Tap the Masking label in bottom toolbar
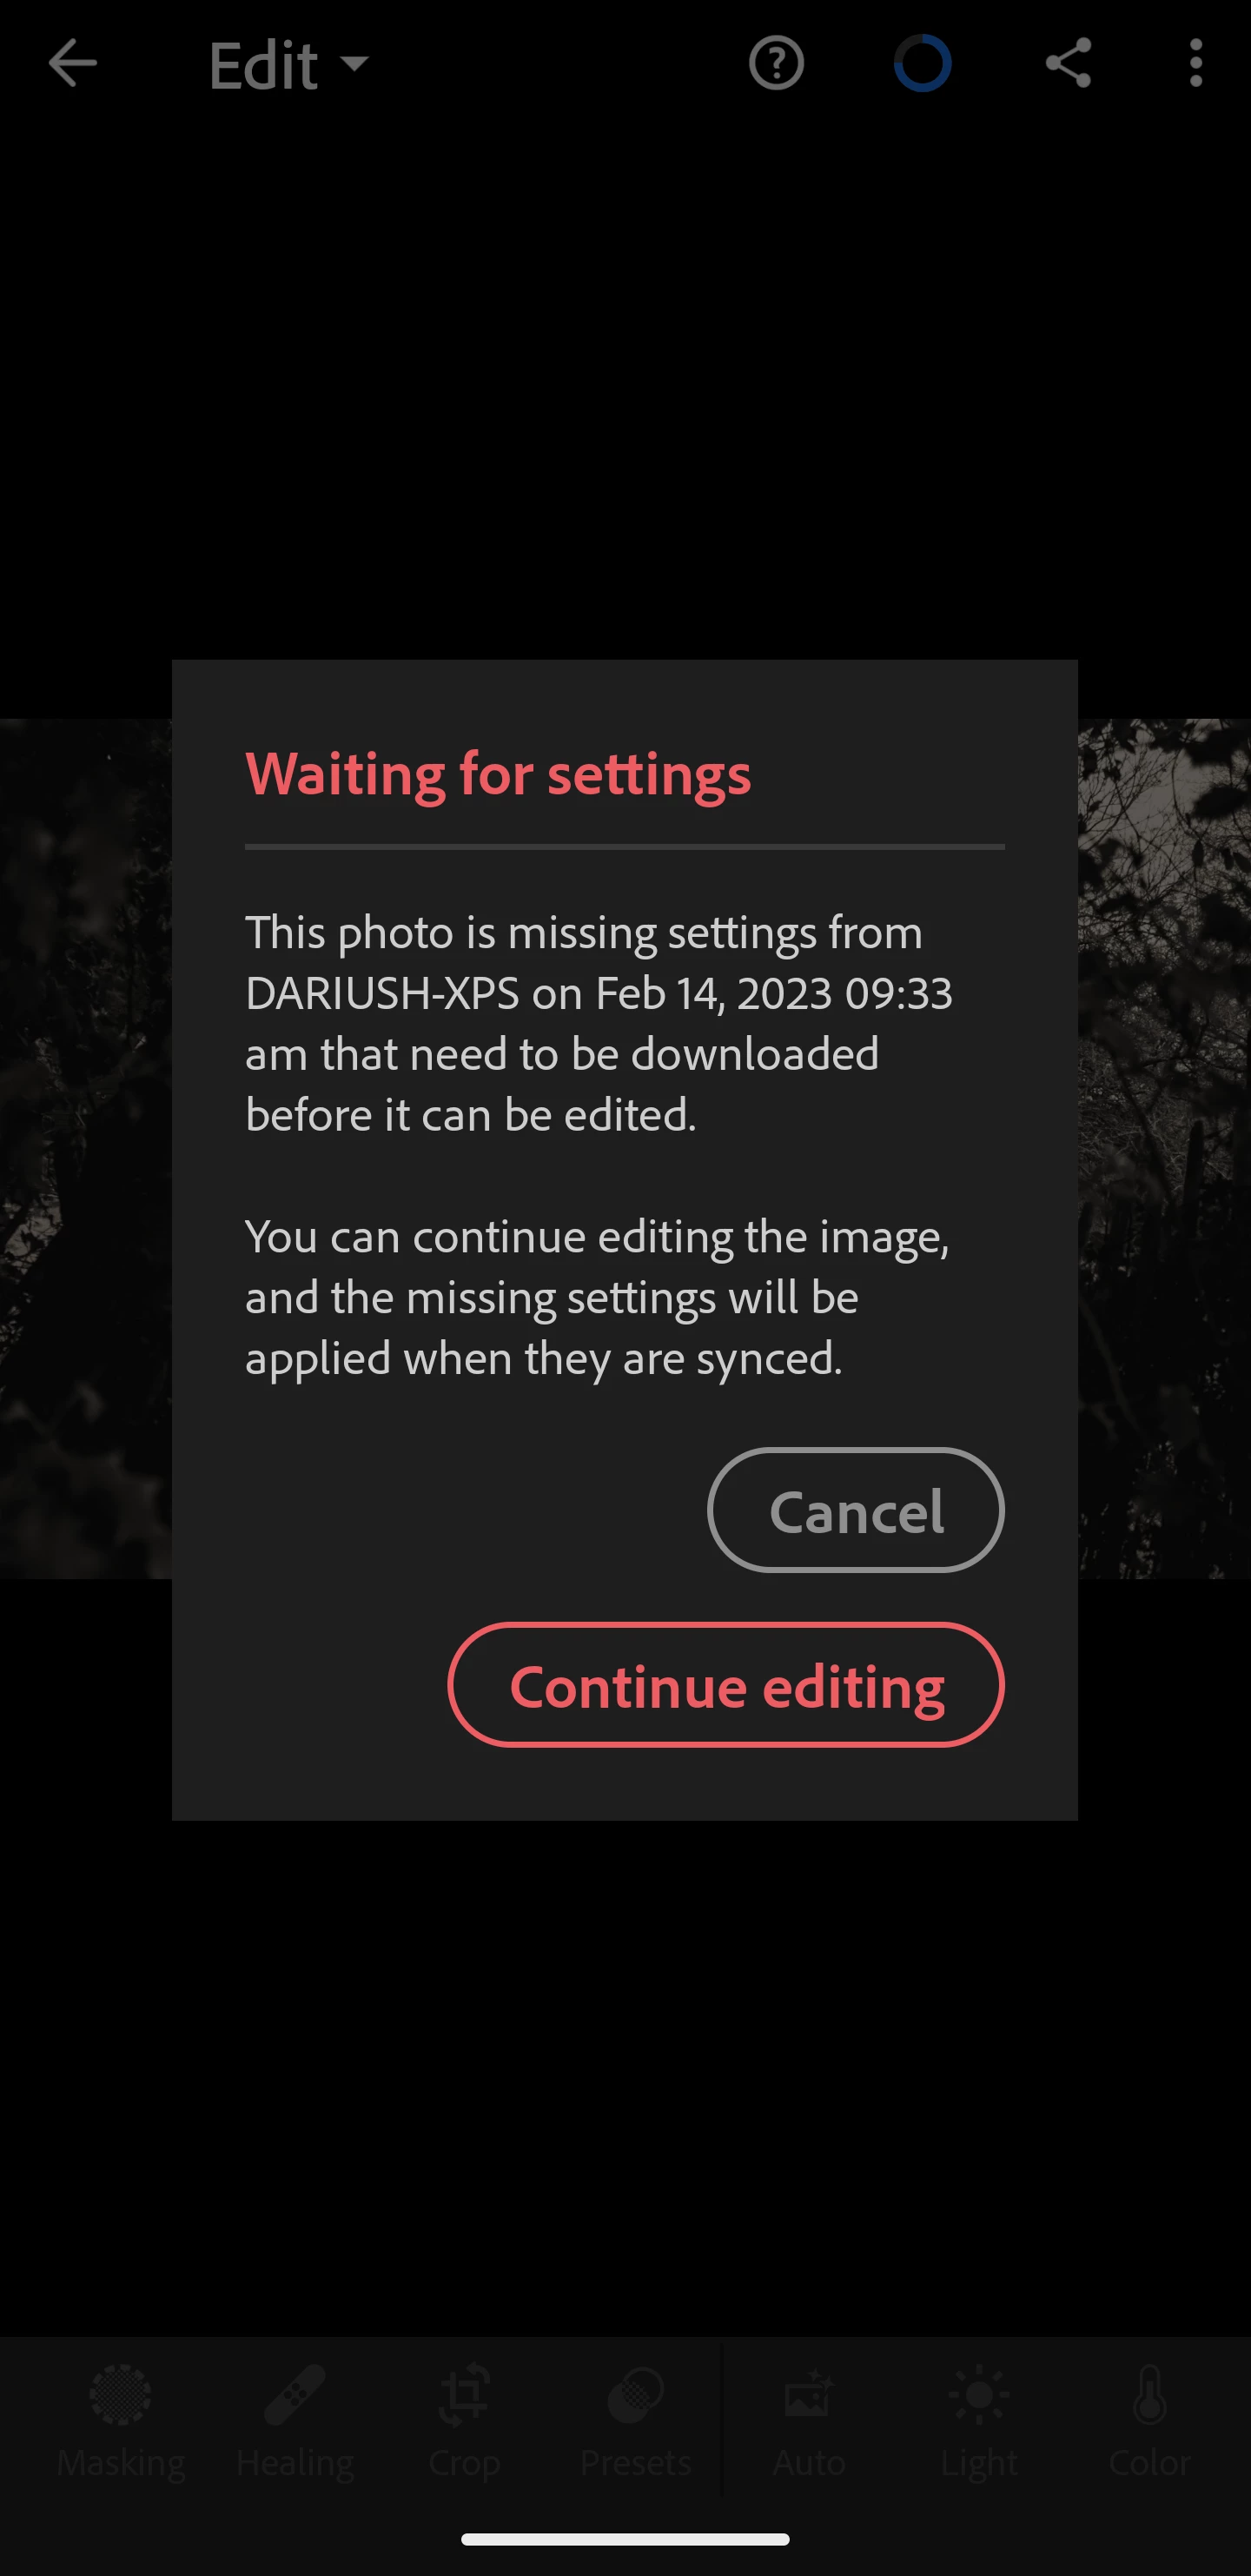1251x2576 pixels. tap(120, 2462)
